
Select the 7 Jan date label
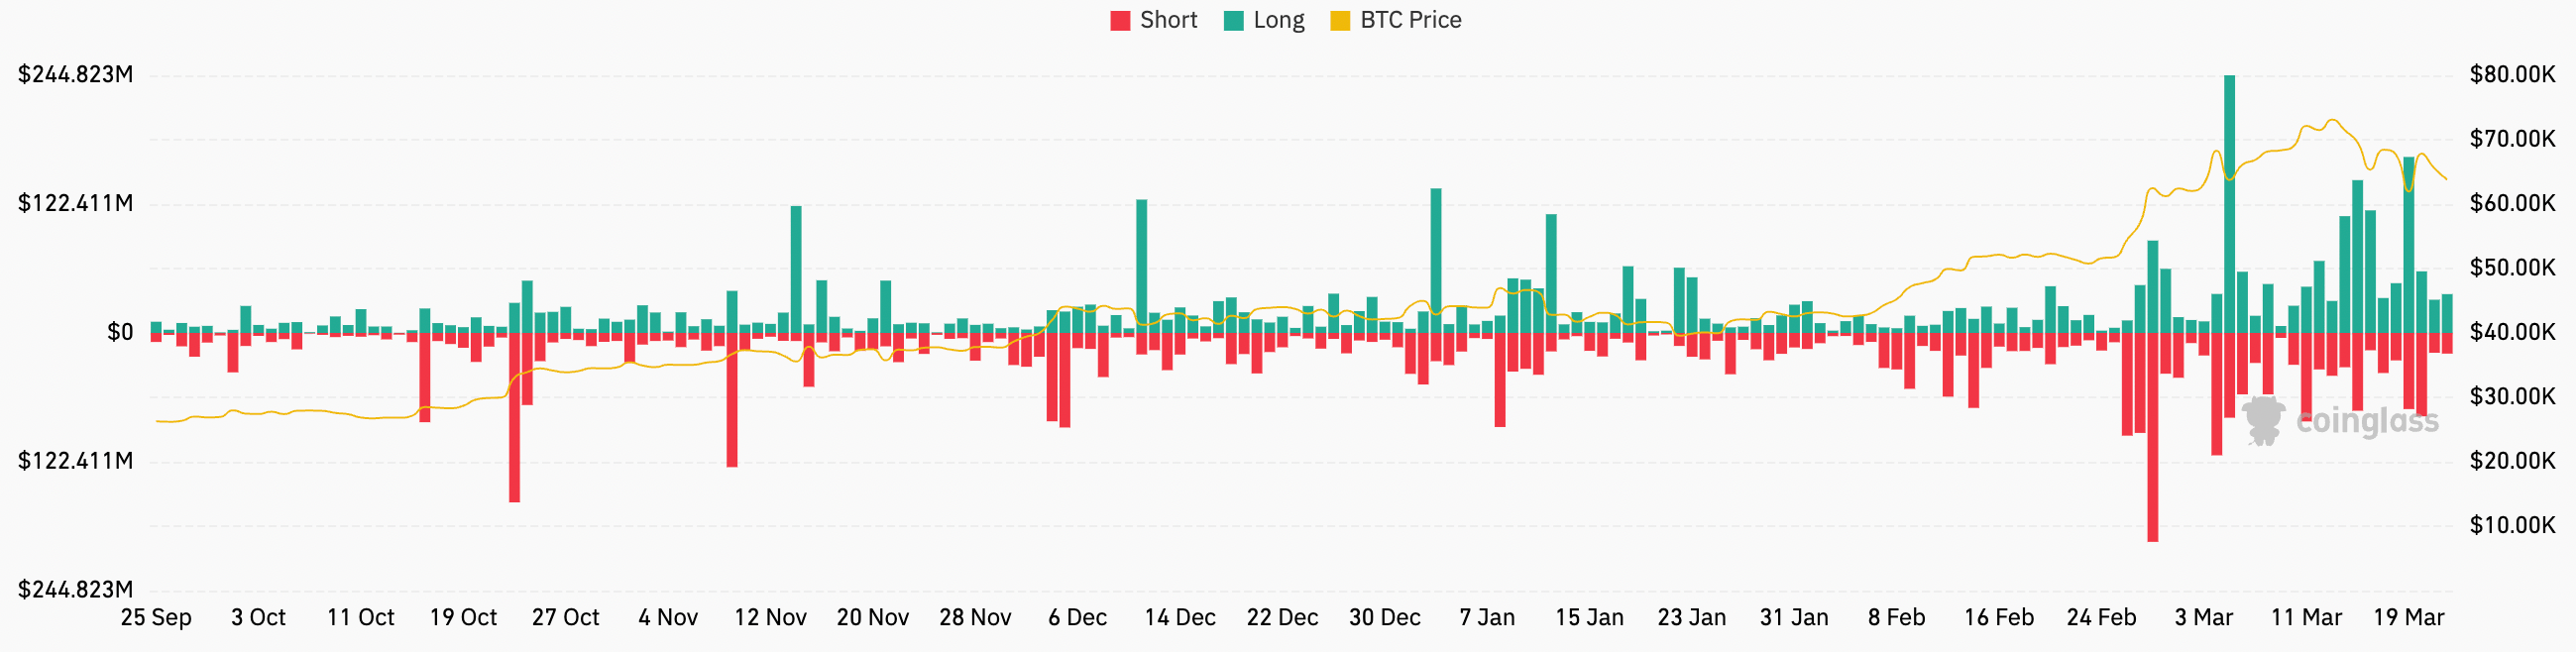pyautogui.click(x=1487, y=618)
